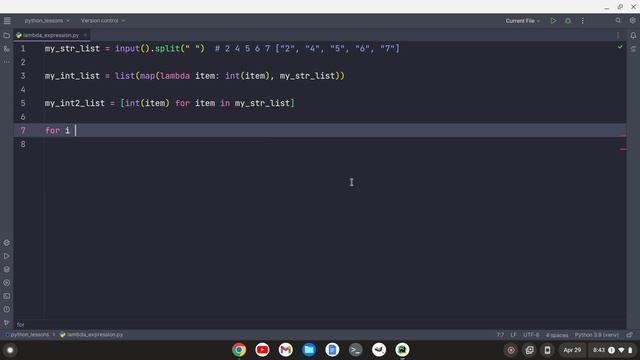The image size is (640, 360).
Task: Open Search Everywhere magnifier icon
Action: [x=618, y=20]
